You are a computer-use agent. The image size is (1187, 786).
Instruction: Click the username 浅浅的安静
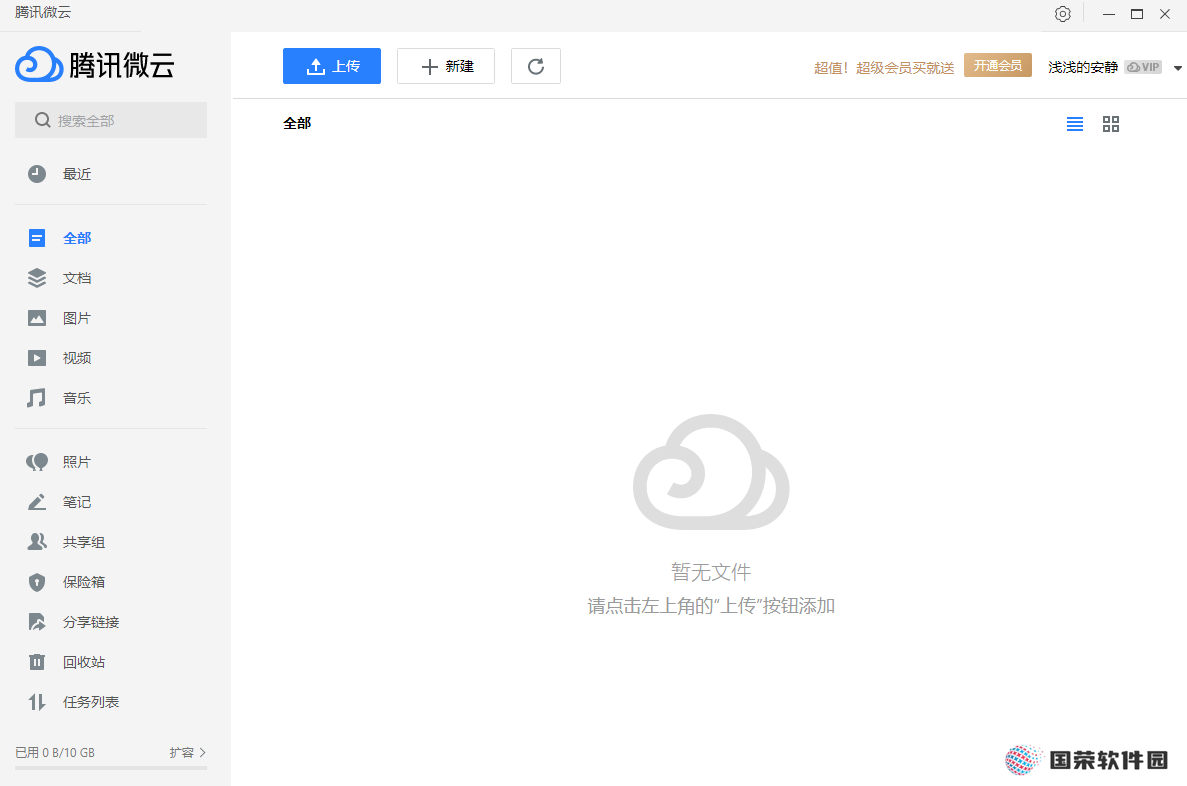pos(1083,67)
